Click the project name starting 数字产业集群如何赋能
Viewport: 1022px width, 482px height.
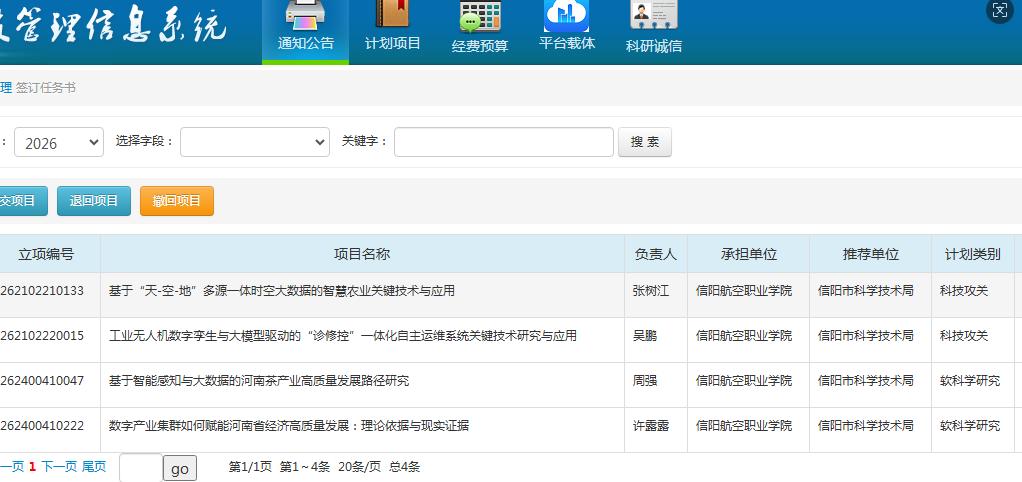[289, 426]
